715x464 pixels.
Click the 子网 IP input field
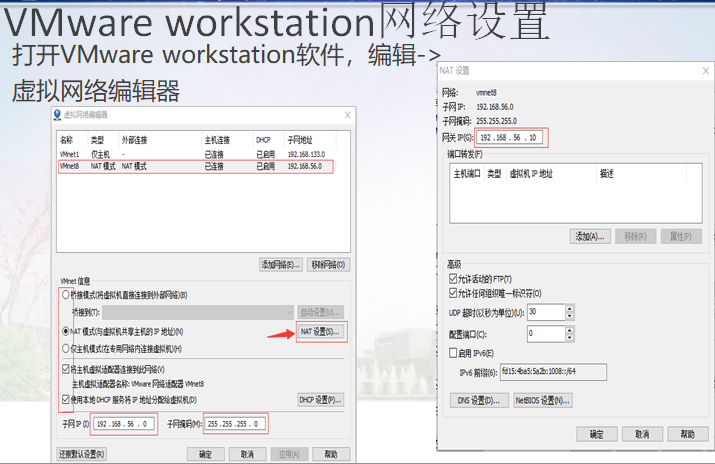124,424
